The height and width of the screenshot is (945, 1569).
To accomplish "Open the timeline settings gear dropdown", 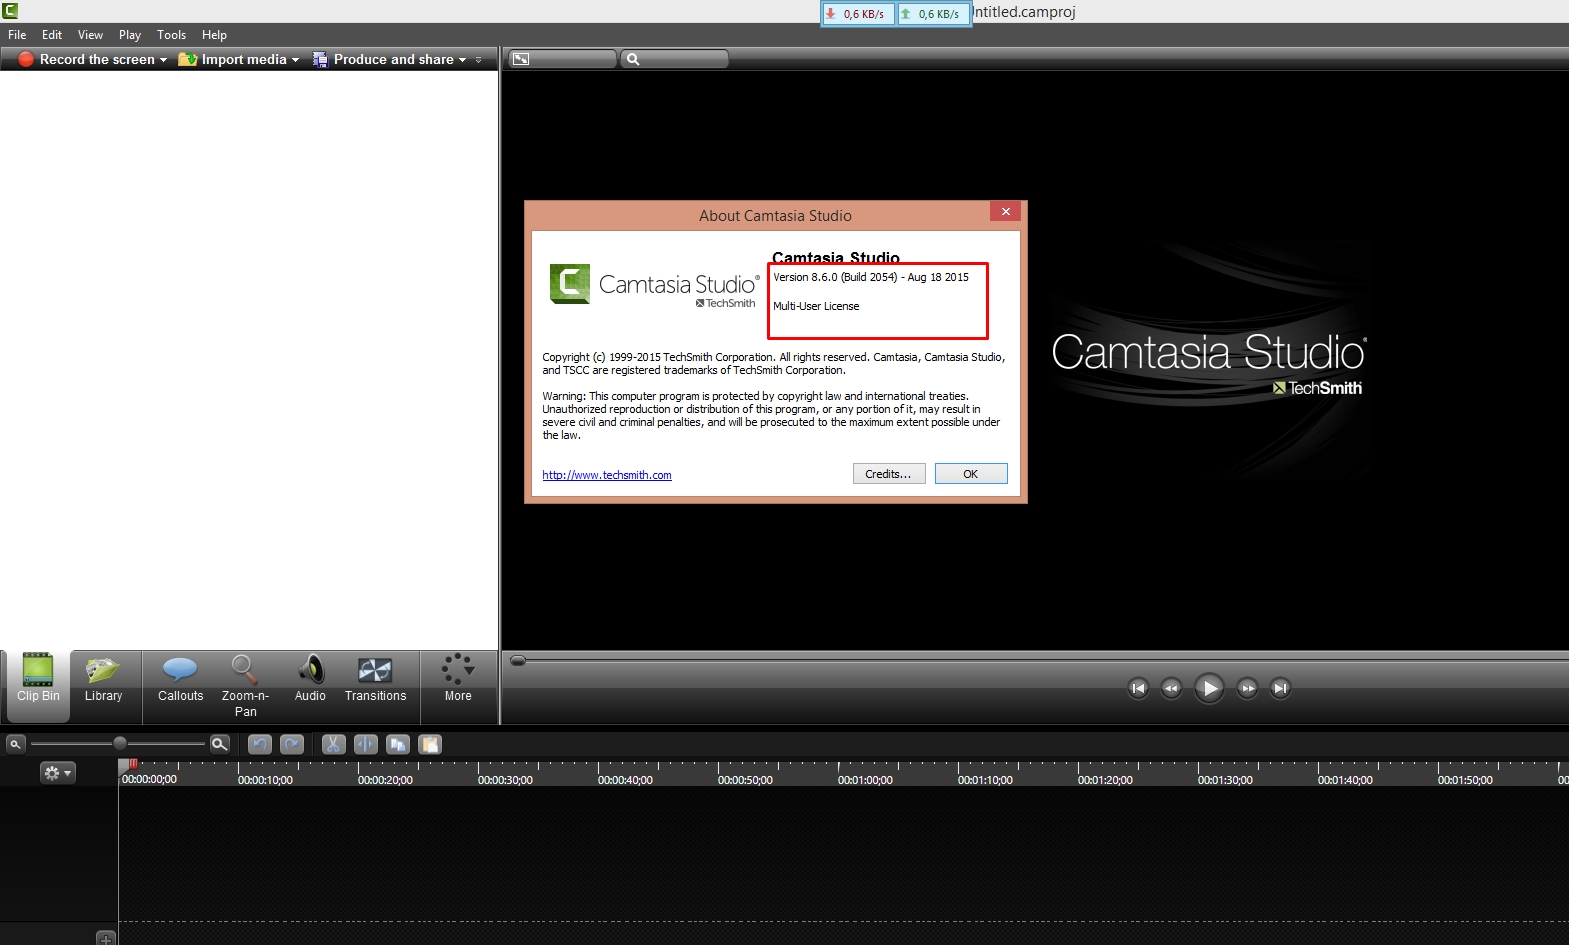I will (58, 773).
